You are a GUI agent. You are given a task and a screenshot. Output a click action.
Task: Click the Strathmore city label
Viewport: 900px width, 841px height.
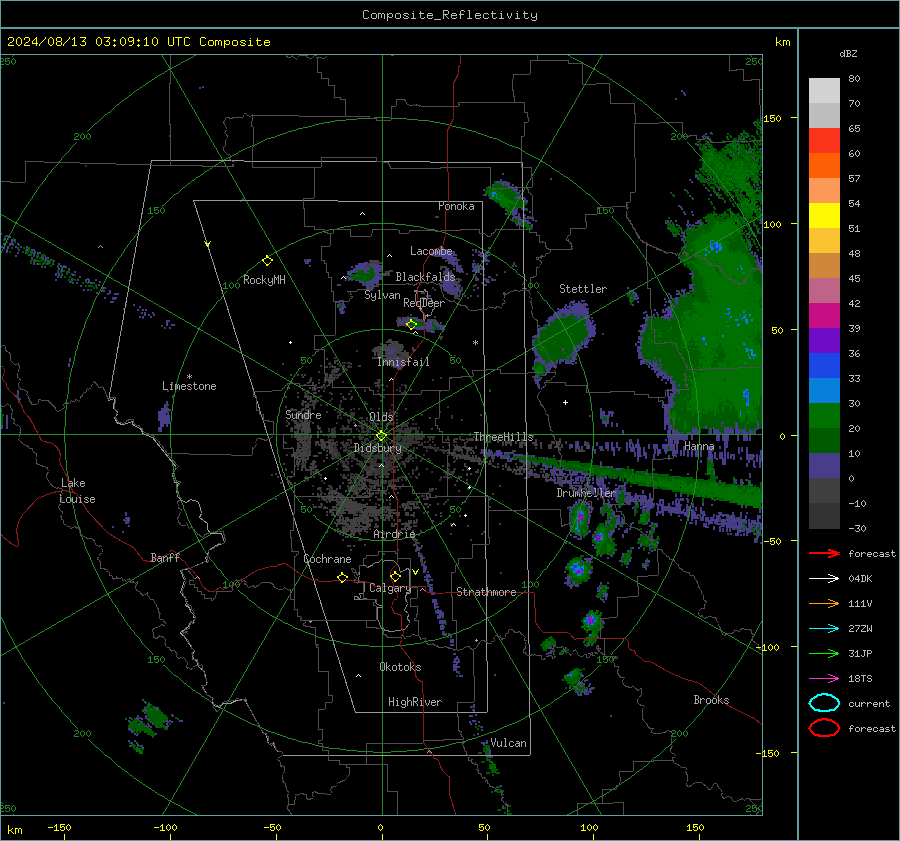pyautogui.click(x=486, y=592)
